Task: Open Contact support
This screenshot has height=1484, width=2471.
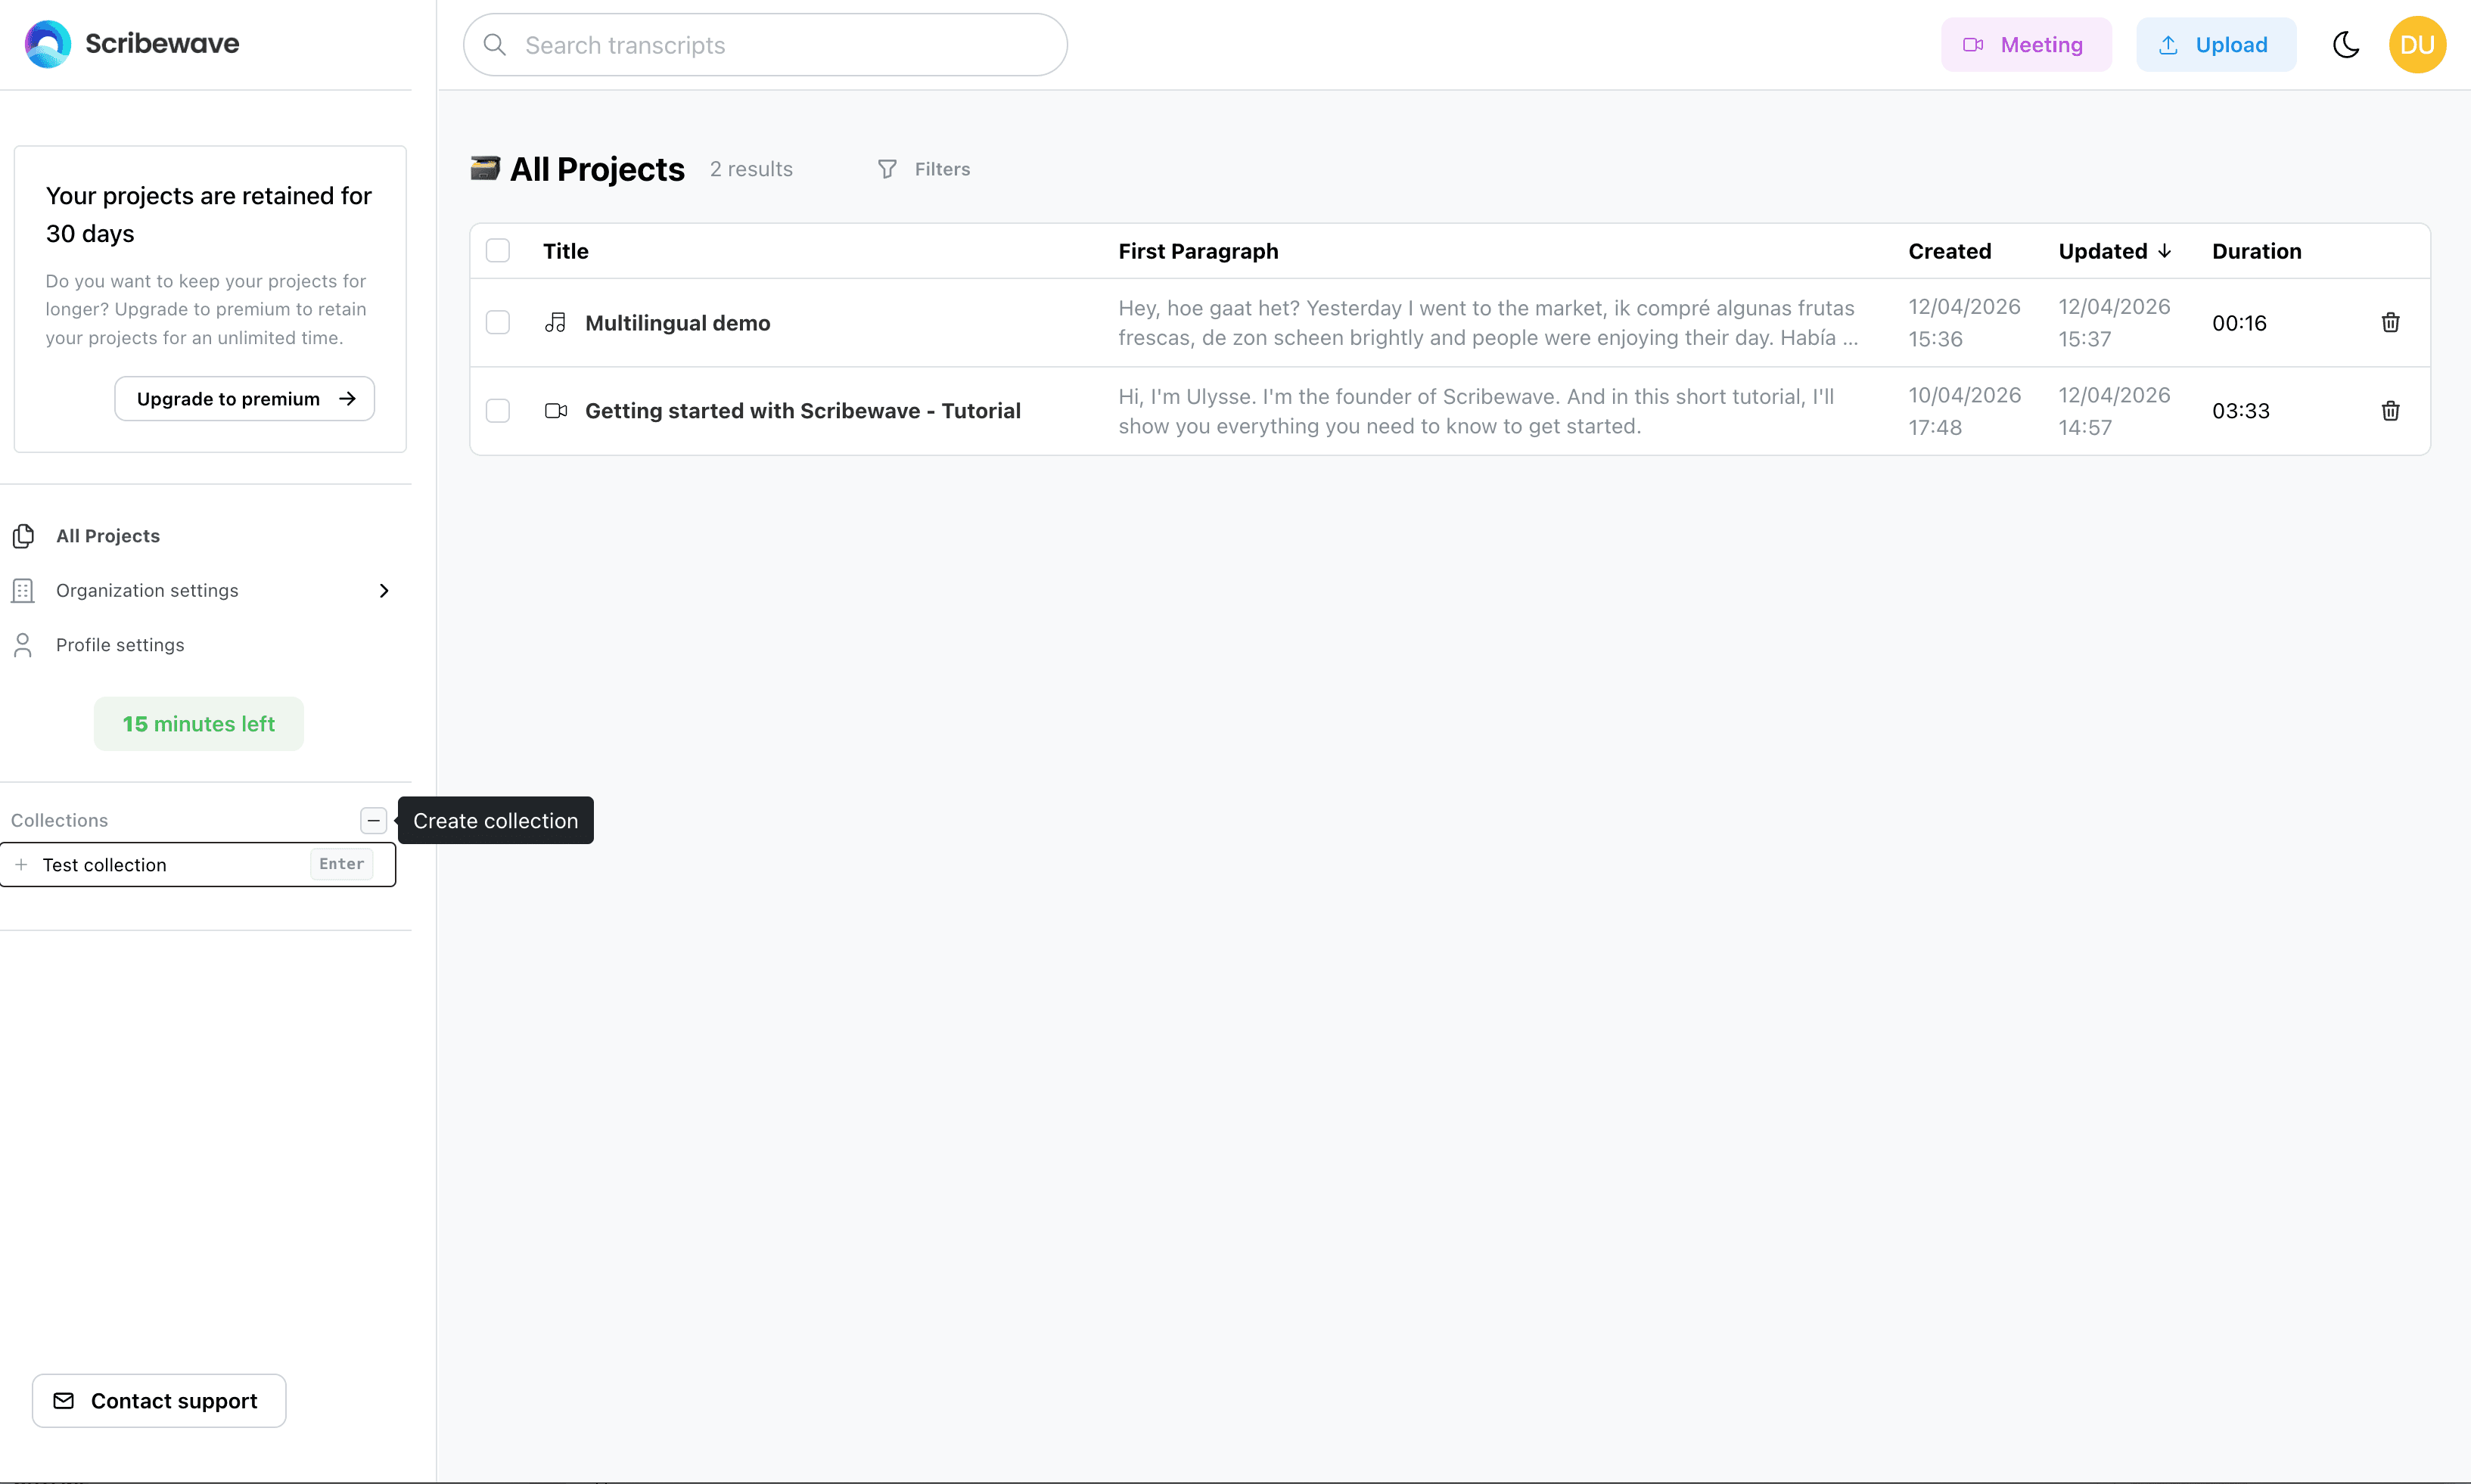Action: (x=157, y=1400)
